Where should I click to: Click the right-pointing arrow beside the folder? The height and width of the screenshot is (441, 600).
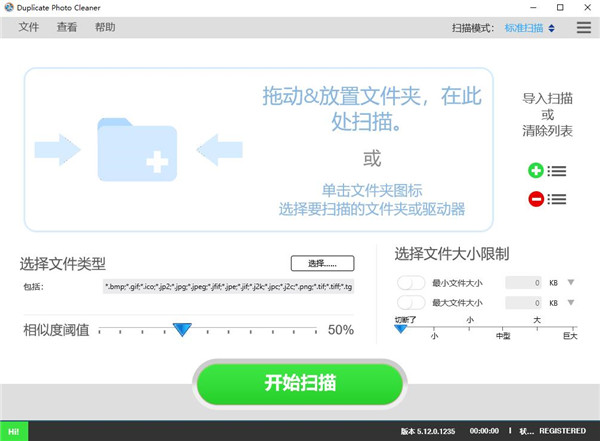pyautogui.click(x=57, y=150)
